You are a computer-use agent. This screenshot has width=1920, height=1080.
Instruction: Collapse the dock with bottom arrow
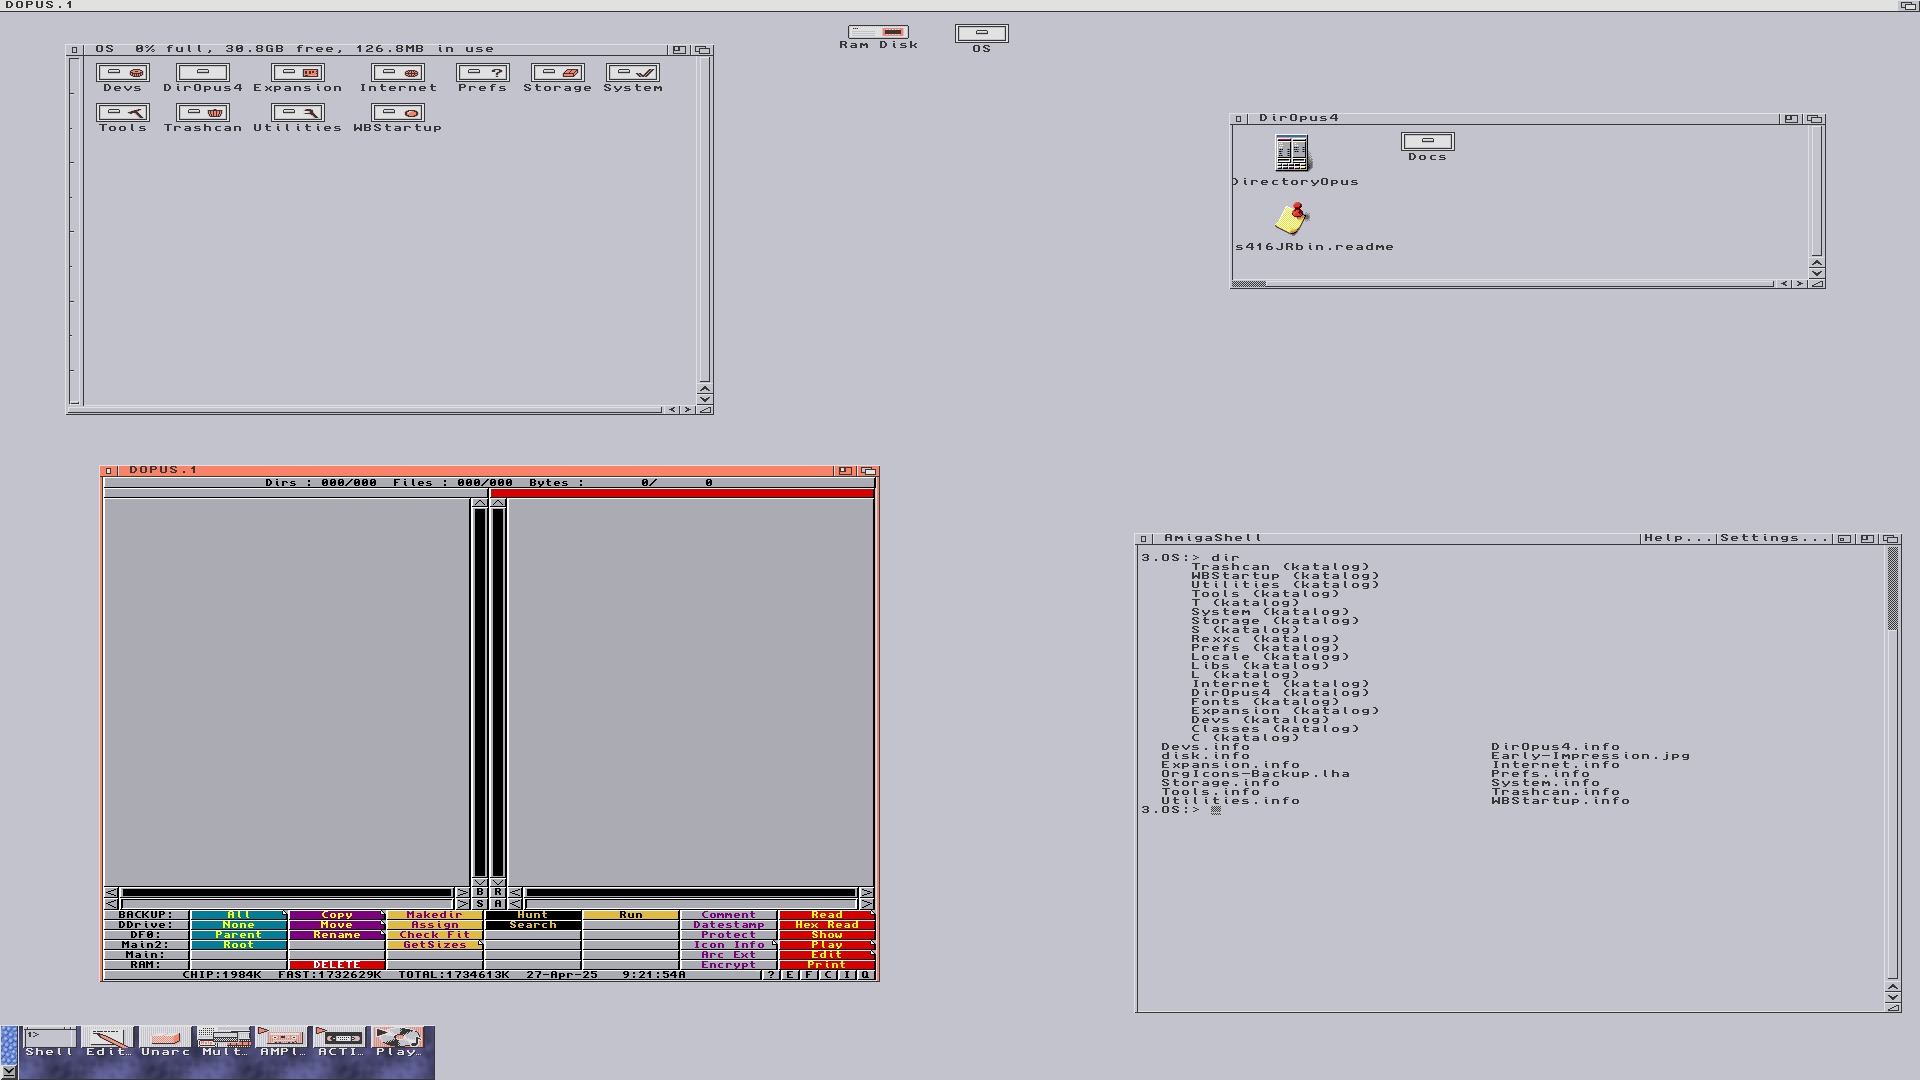coord(8,1071)
